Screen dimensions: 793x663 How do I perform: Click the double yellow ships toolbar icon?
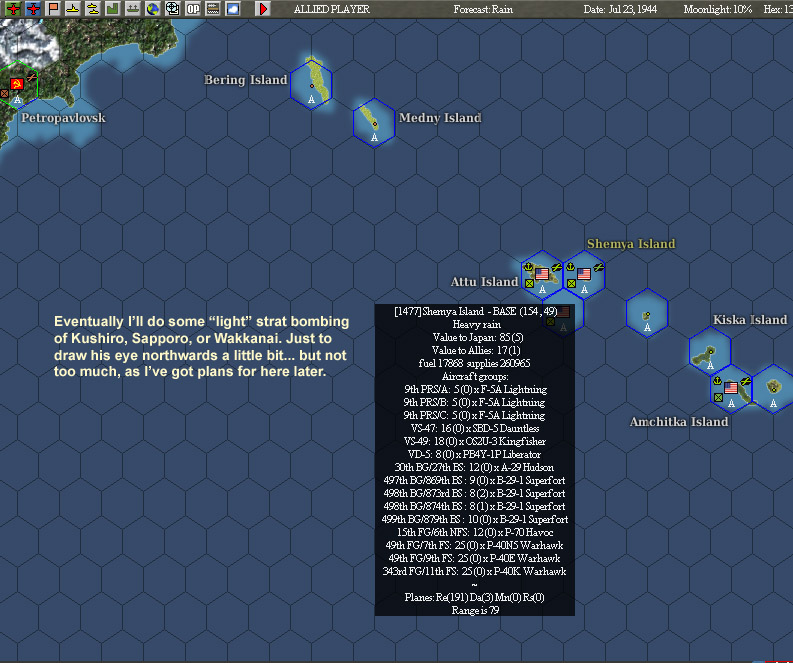click(x=93, y=9)
